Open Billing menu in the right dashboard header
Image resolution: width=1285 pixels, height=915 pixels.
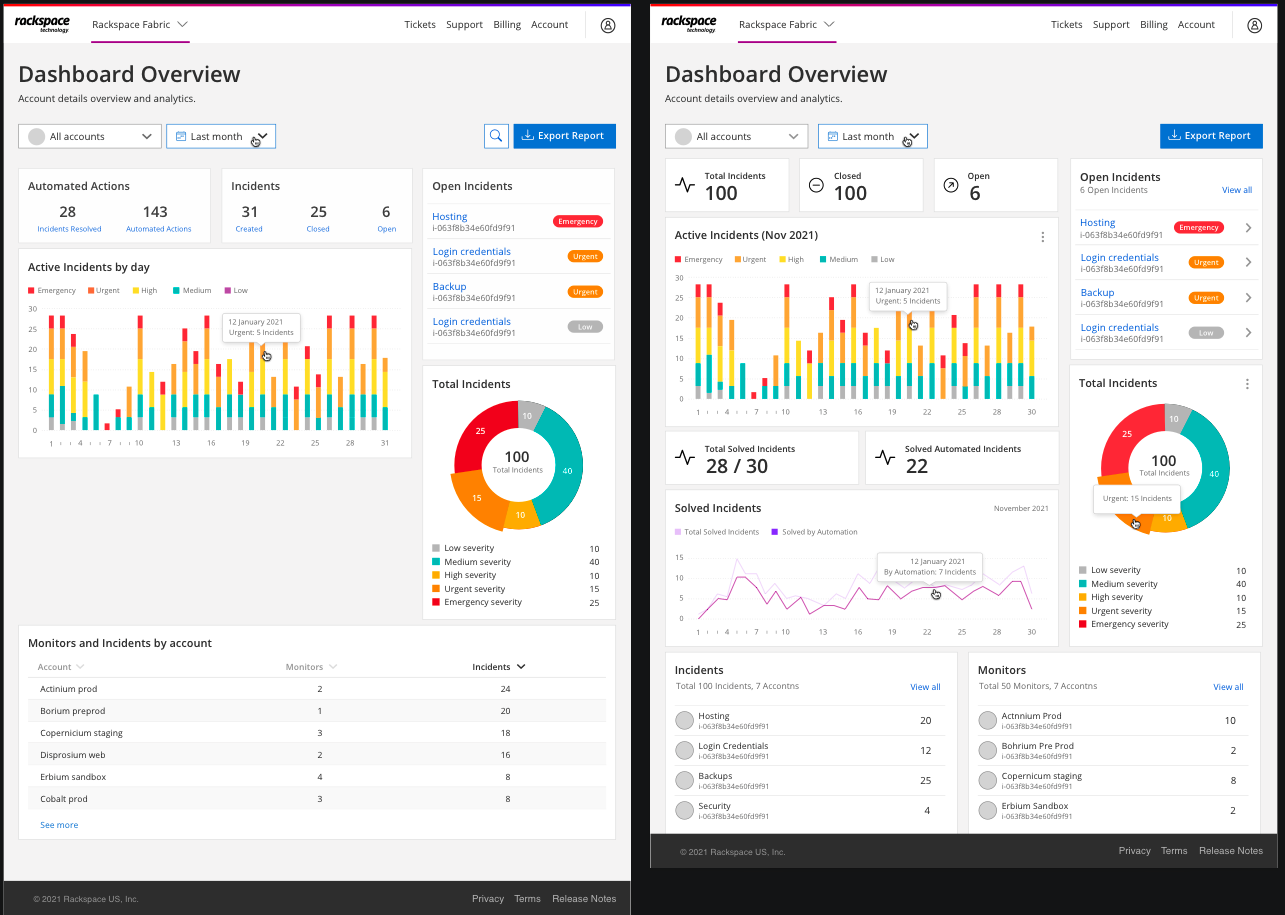(1153, 25)
